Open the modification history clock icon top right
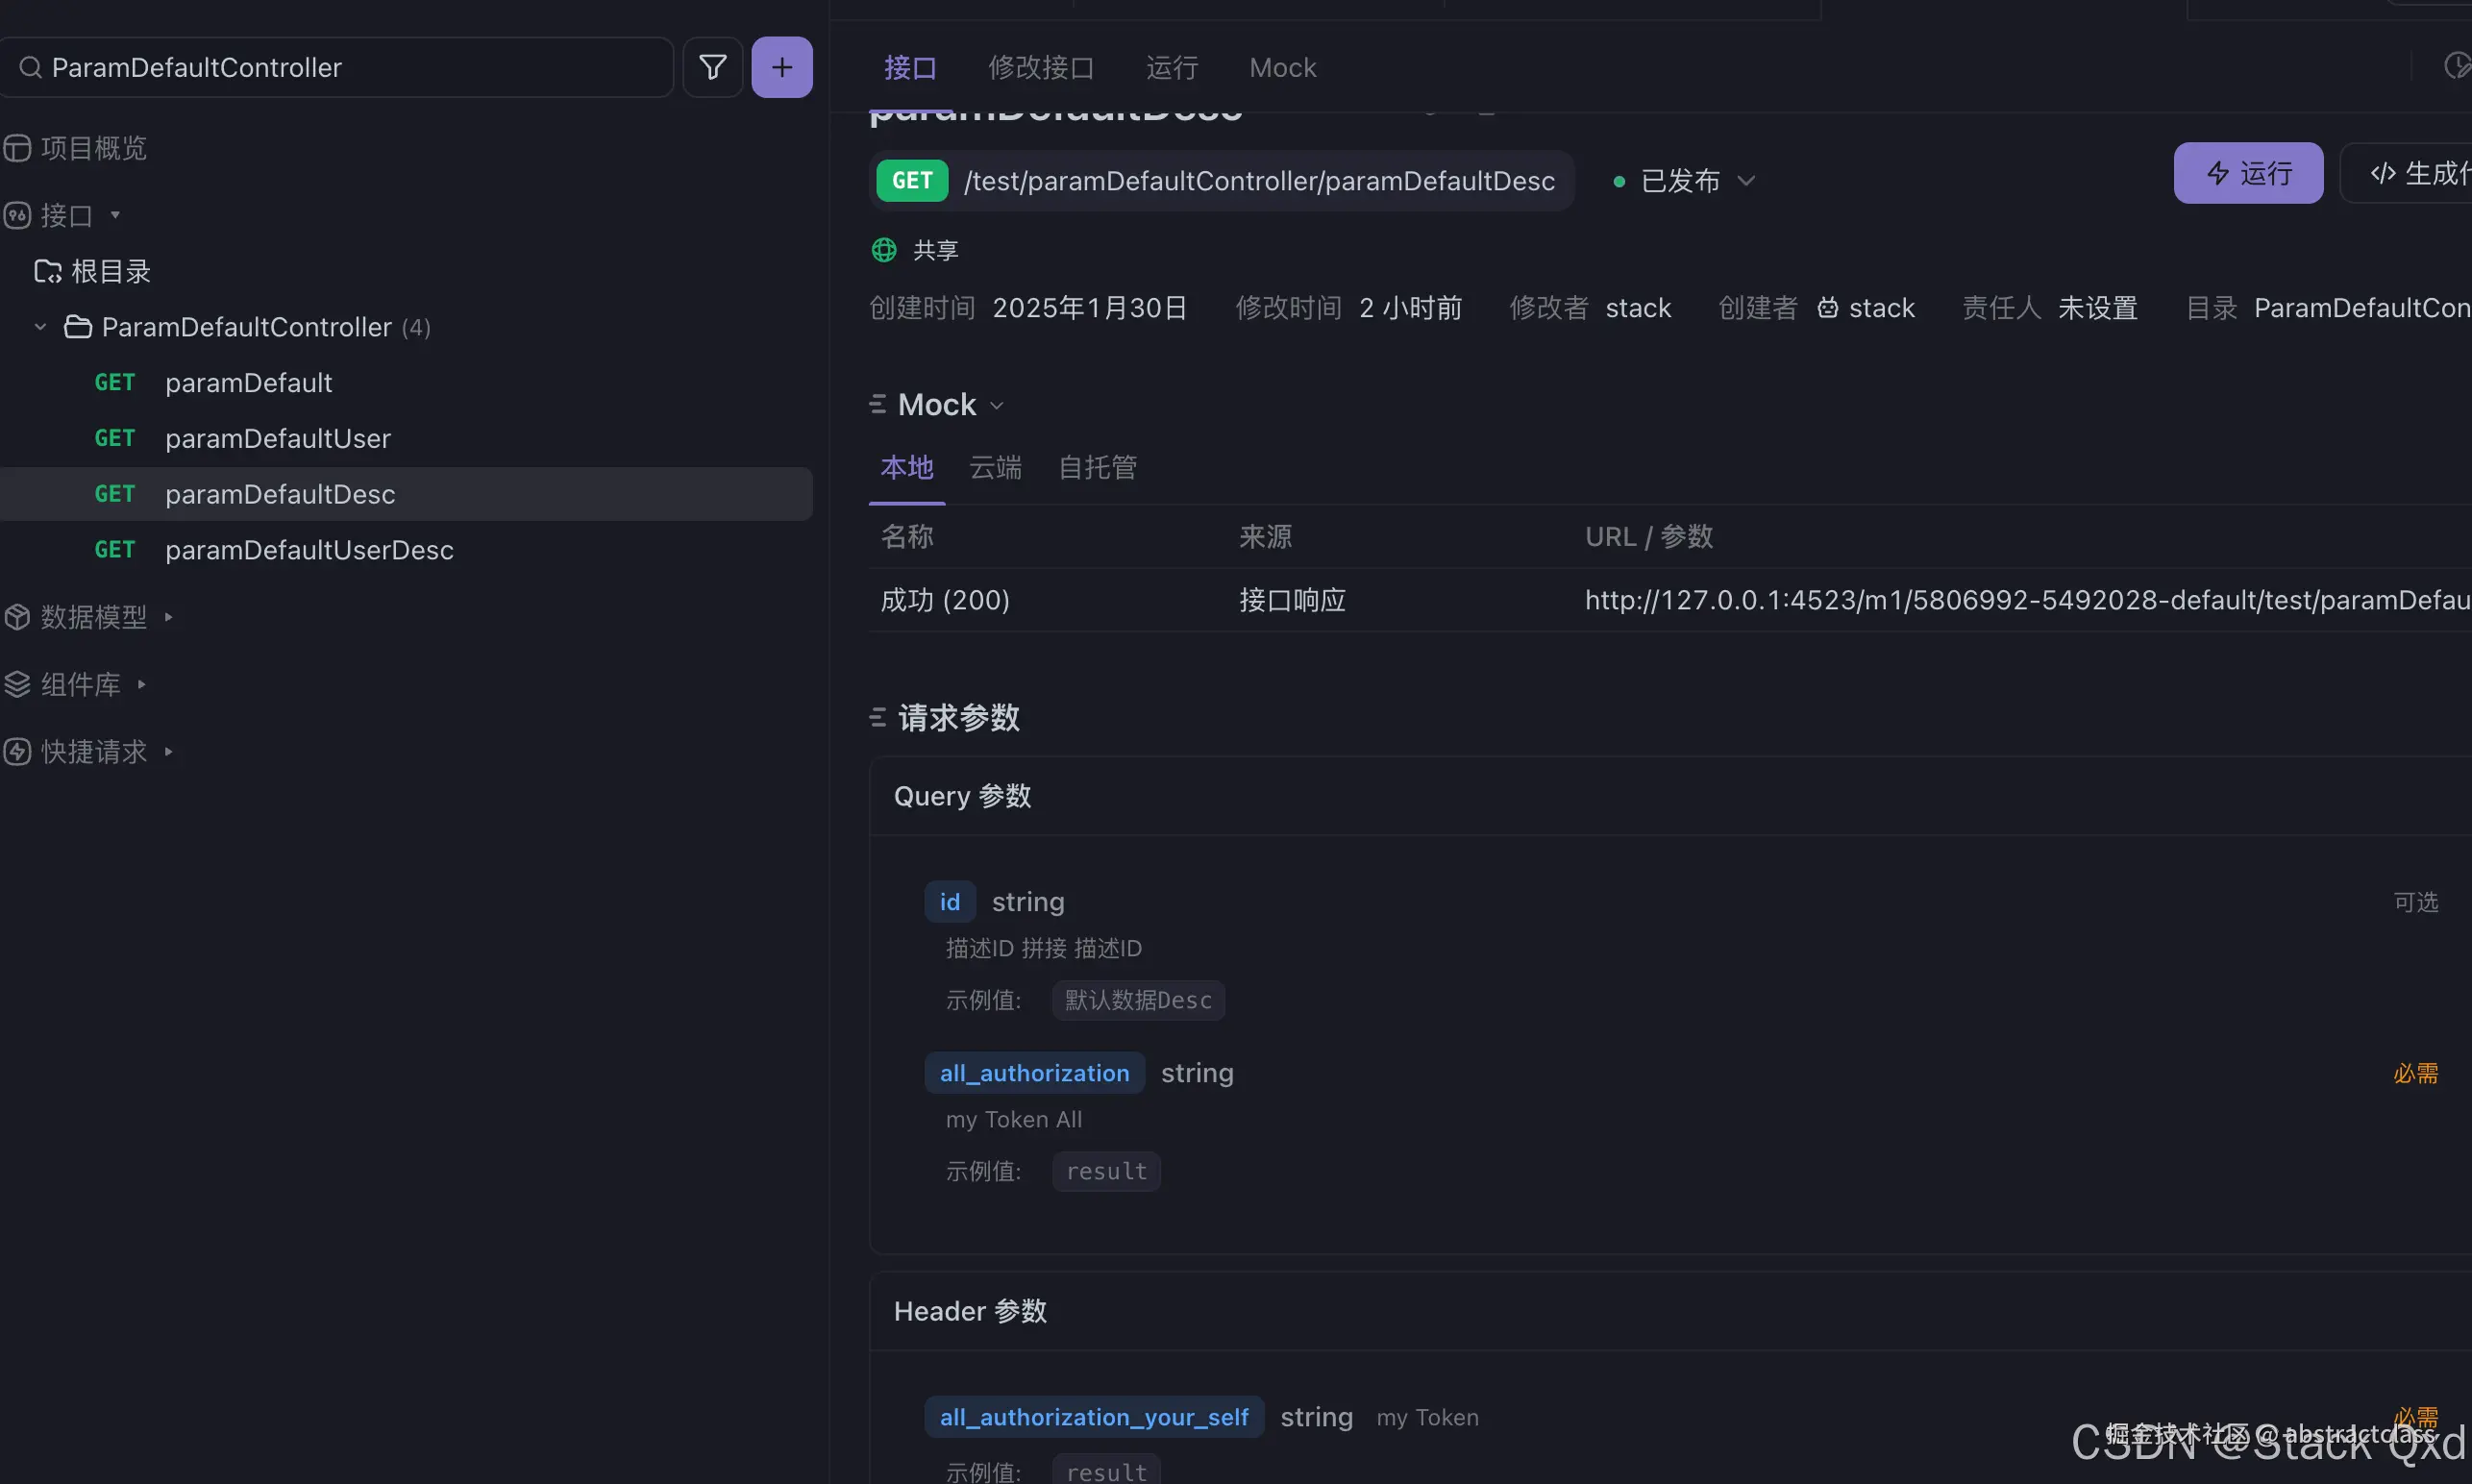 2457,66
